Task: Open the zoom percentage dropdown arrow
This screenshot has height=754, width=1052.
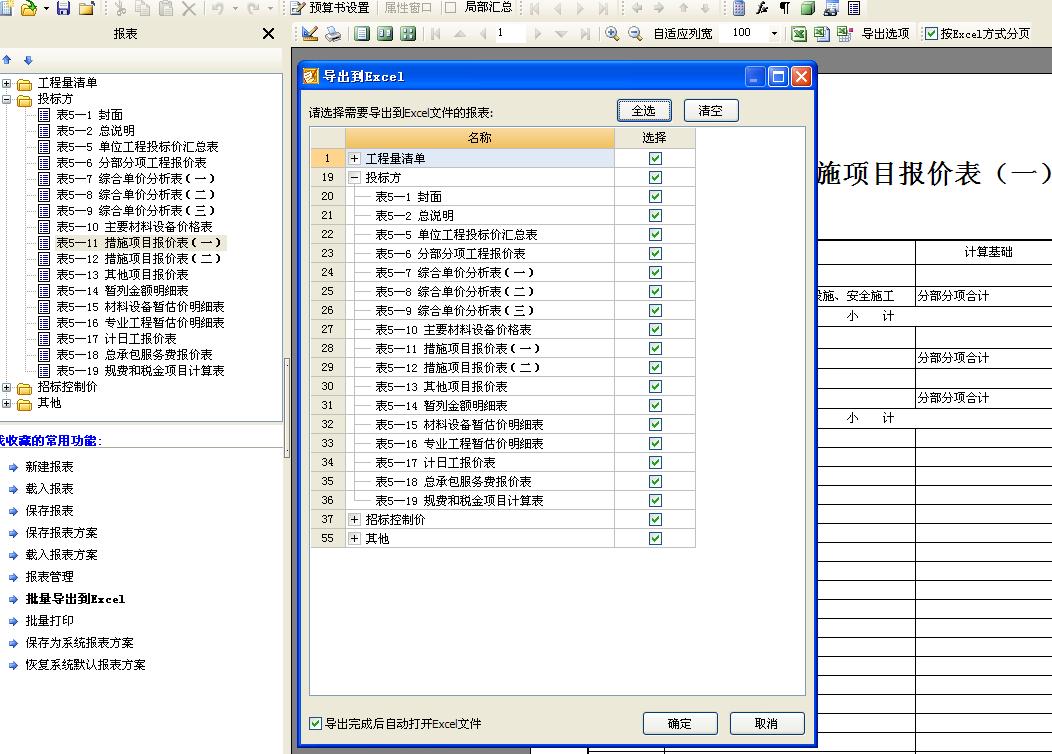Action: pyautogui.click(x=774, y=33)
